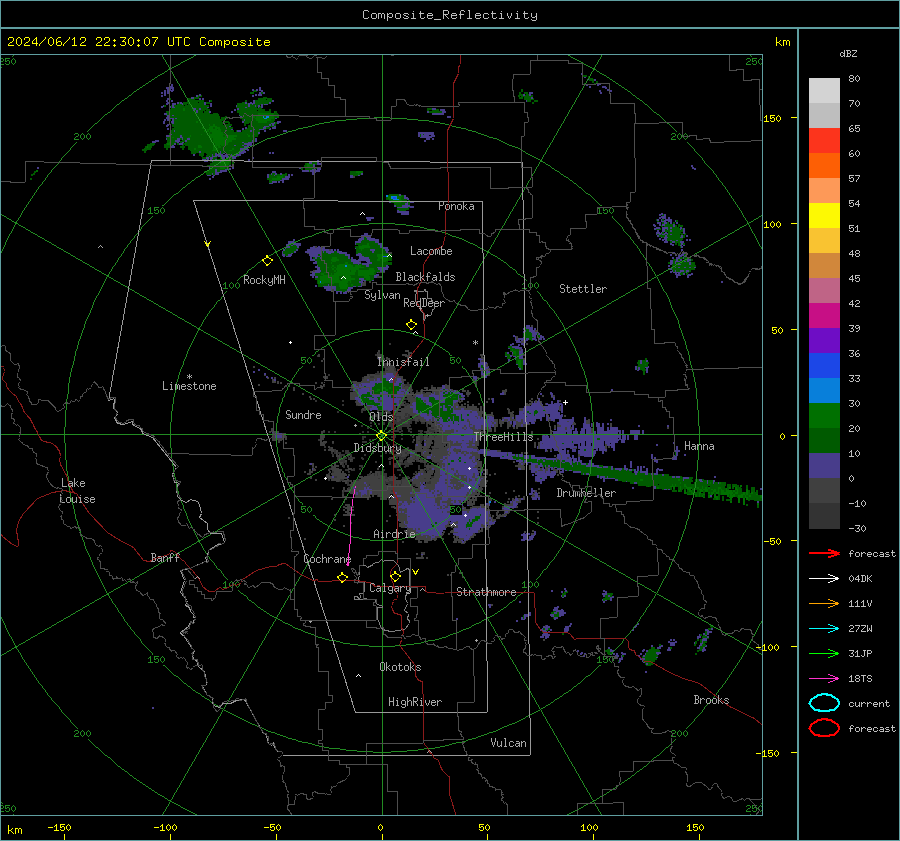
Task: Click the yellow radar marker at Didsbury
Action: click(x=381, y=436)
